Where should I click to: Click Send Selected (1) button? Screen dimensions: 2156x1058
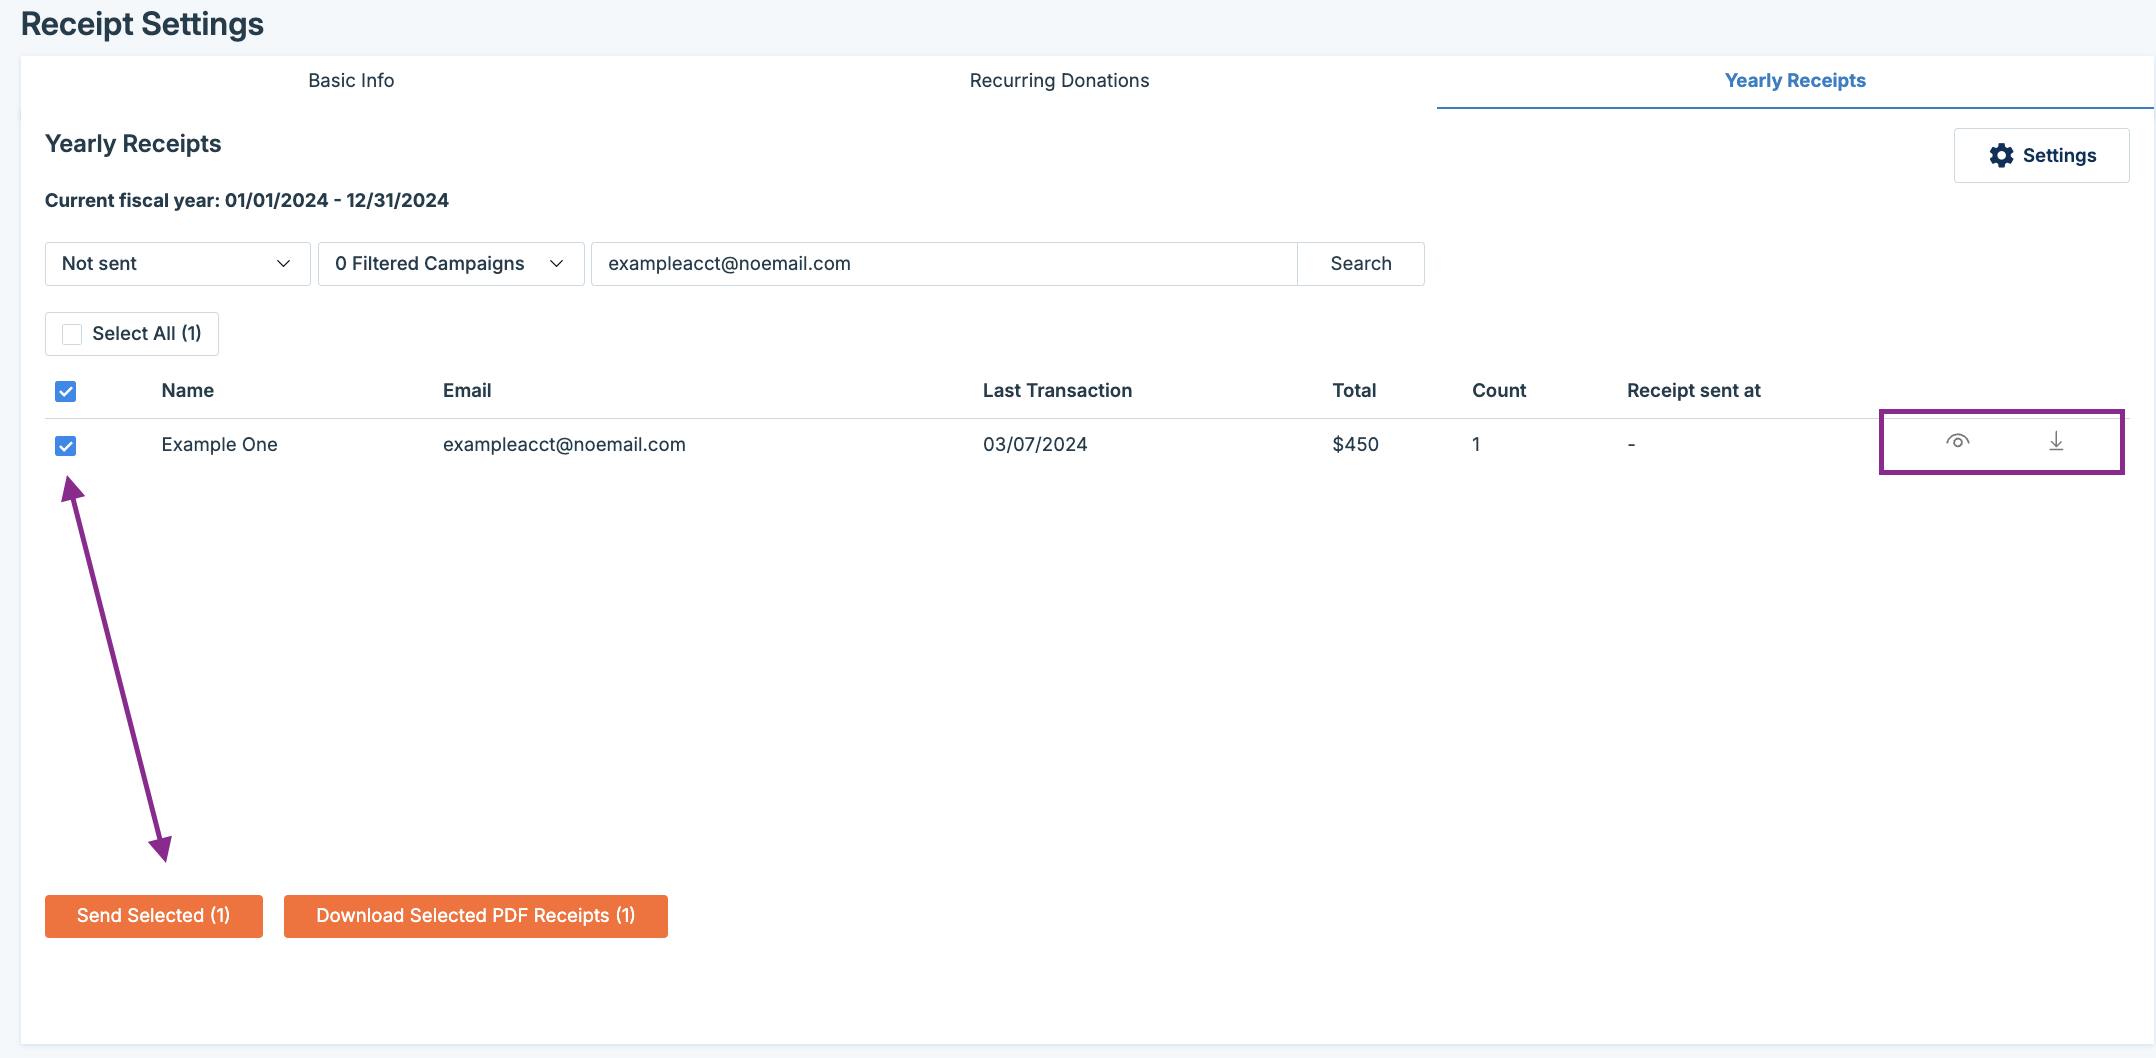coord(154,916)
